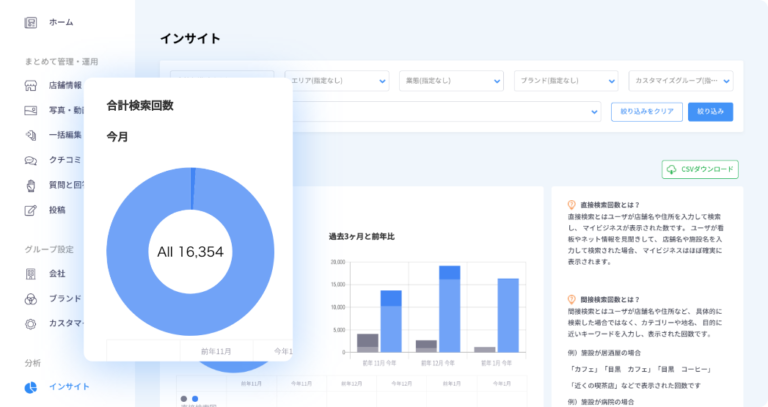This screenshot has width=768, height=407.
Task: Download data with CSVダウンロード button
Action: tap(700, 169)
